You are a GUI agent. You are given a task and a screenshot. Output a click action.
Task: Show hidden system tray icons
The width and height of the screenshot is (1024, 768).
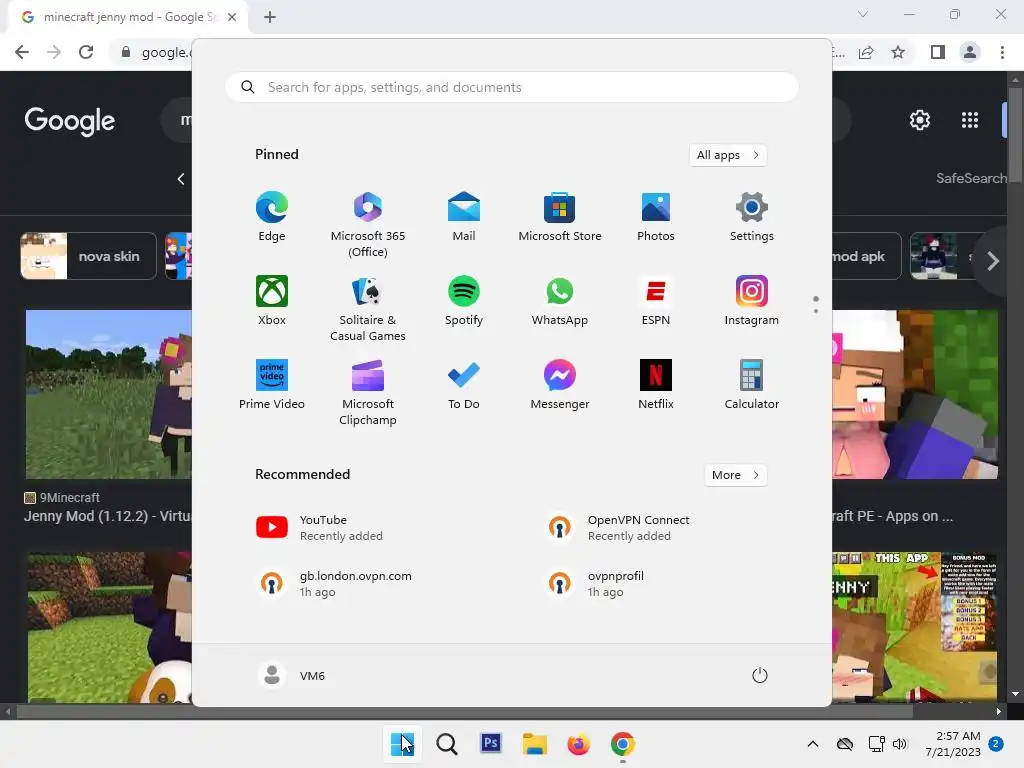[813, 744]
